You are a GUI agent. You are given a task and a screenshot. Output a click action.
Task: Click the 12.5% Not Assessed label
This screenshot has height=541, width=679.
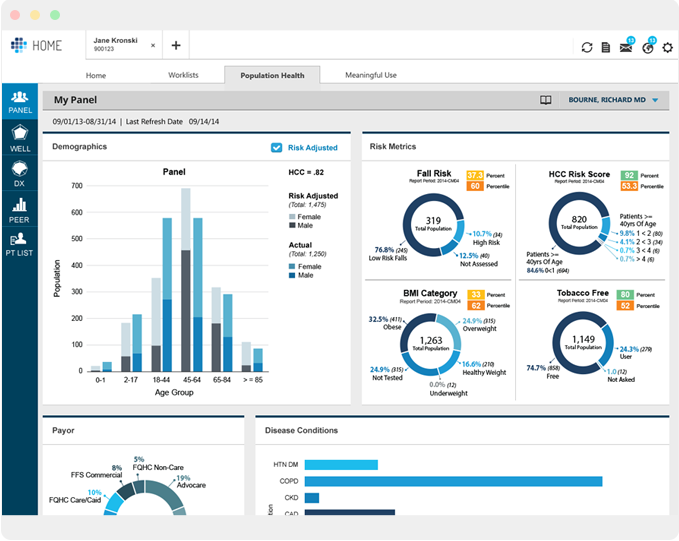pos(479,260)
